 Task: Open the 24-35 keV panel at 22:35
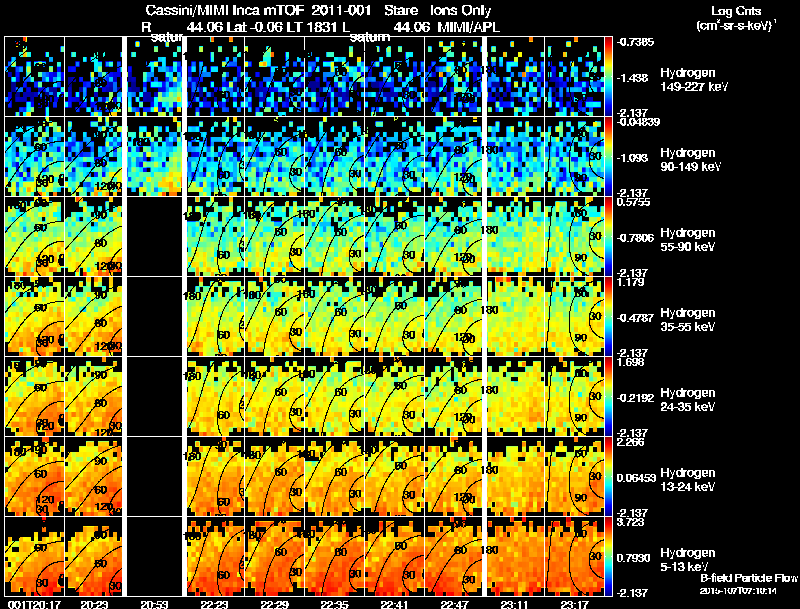[x=335, y=397]
